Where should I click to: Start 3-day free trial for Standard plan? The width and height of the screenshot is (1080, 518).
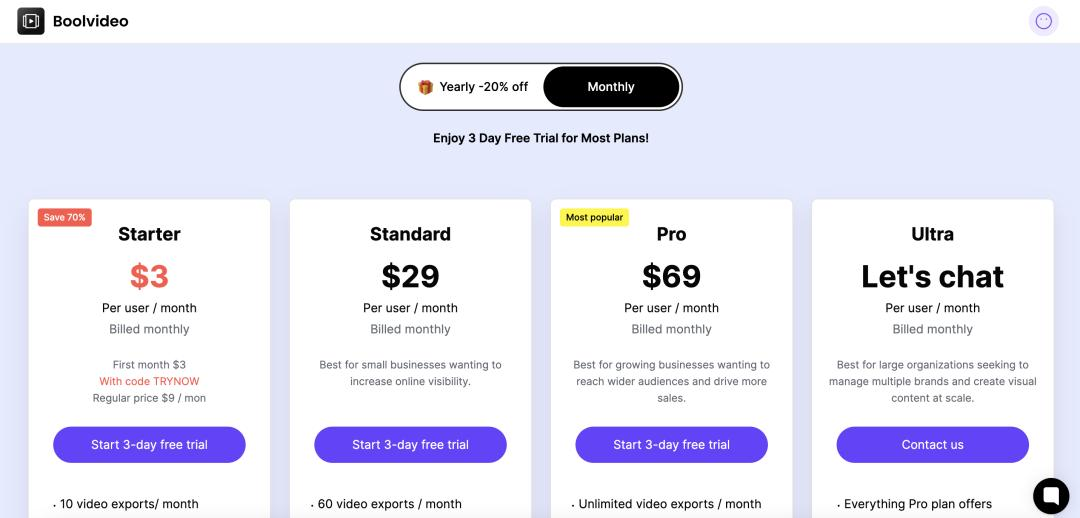tap(411, 444)
